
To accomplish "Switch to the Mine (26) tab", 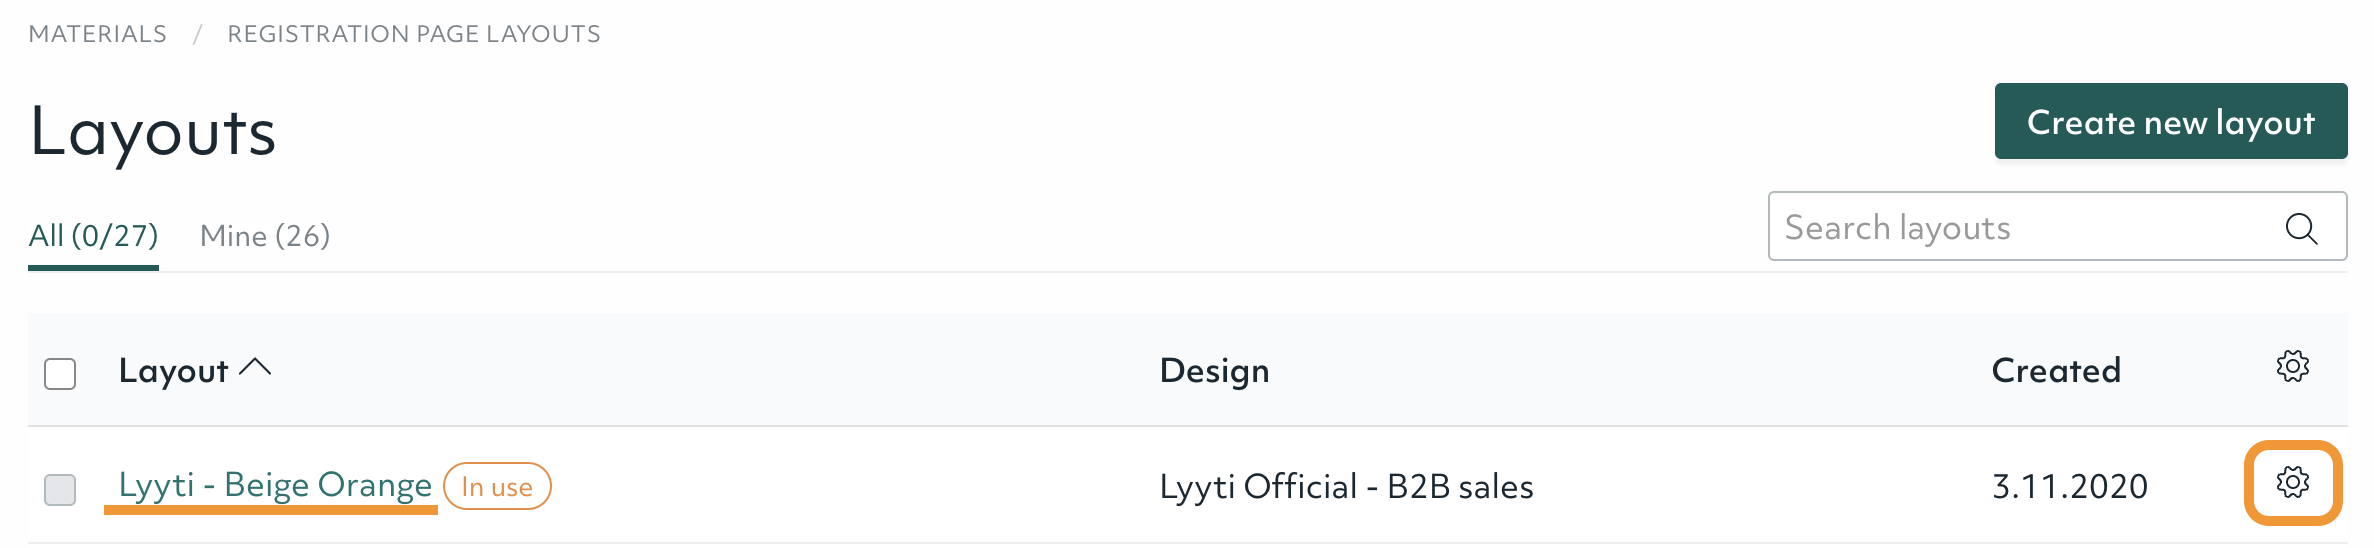I will point(265,236).
